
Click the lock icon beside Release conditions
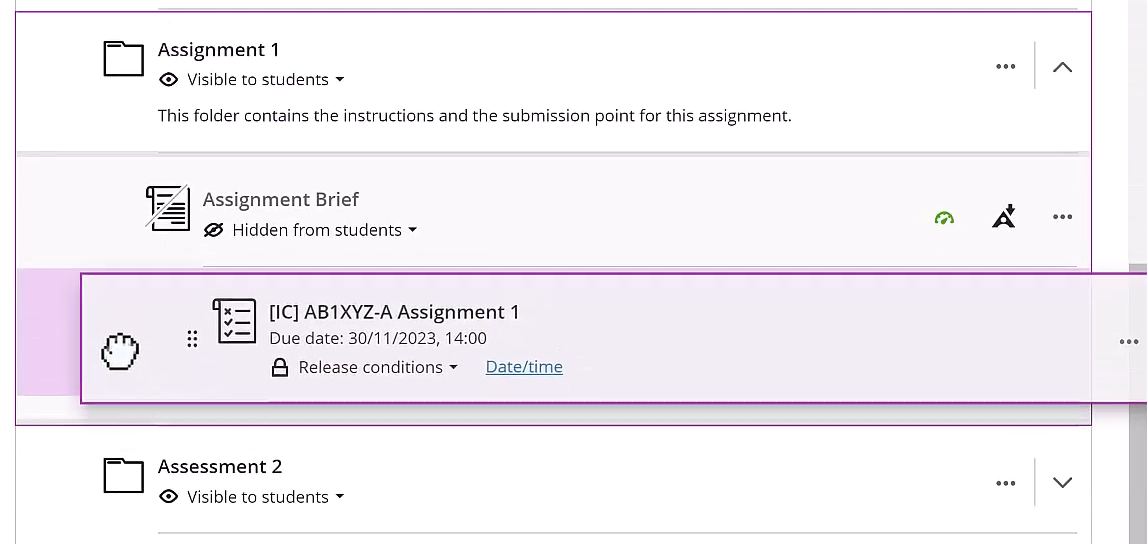(x=281, y=368)
